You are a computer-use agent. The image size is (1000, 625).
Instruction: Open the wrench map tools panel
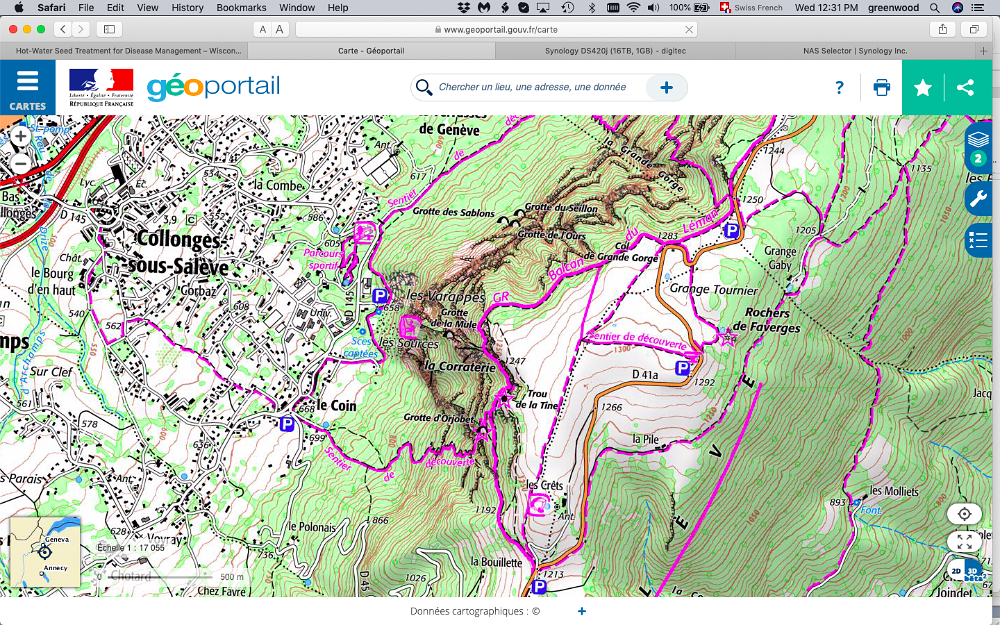coord(978,197)
